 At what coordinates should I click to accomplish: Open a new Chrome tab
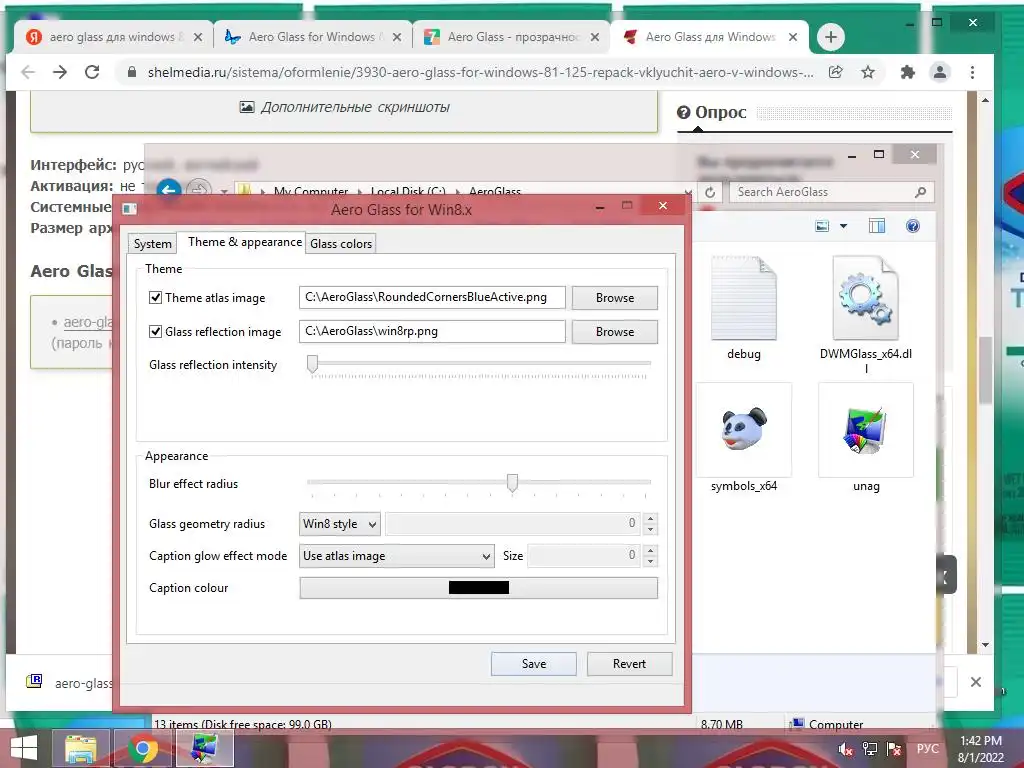click(x=831, y=37)
